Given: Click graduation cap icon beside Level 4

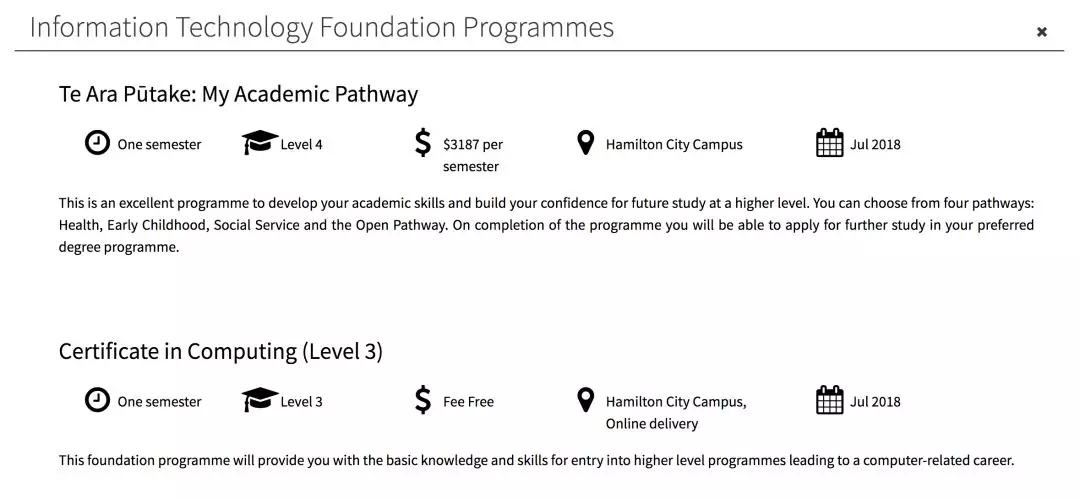Looking at the screenshot, I should (x=260, y=143).
